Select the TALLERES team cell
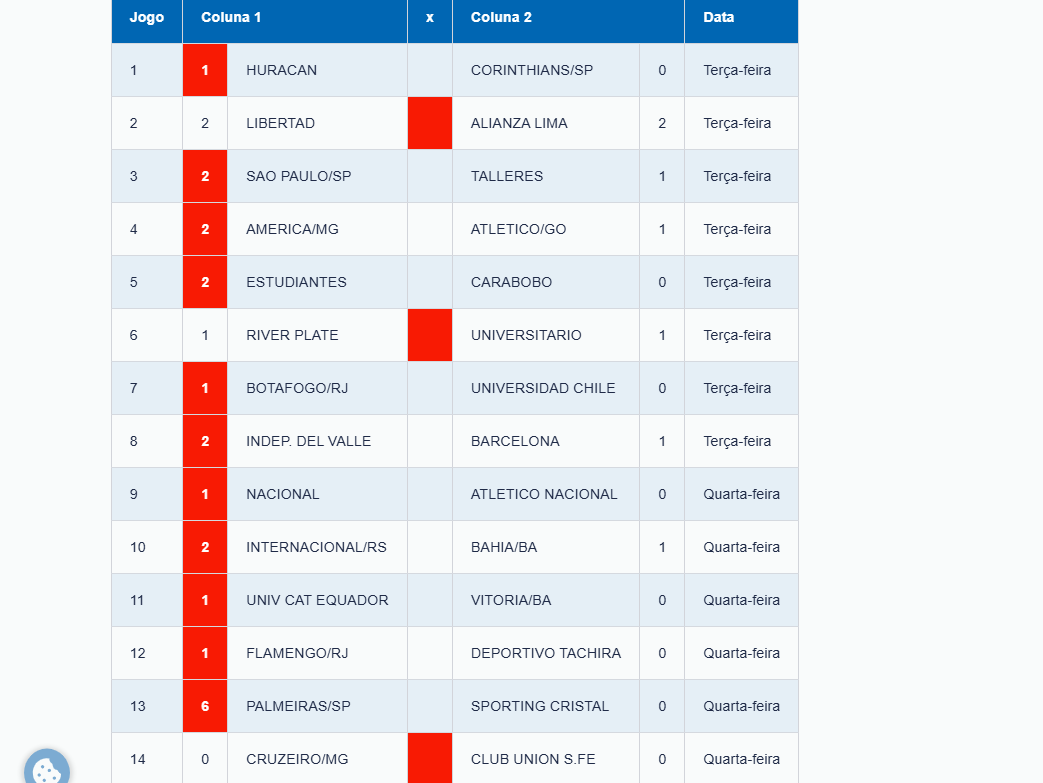 (x=546, y=176)
